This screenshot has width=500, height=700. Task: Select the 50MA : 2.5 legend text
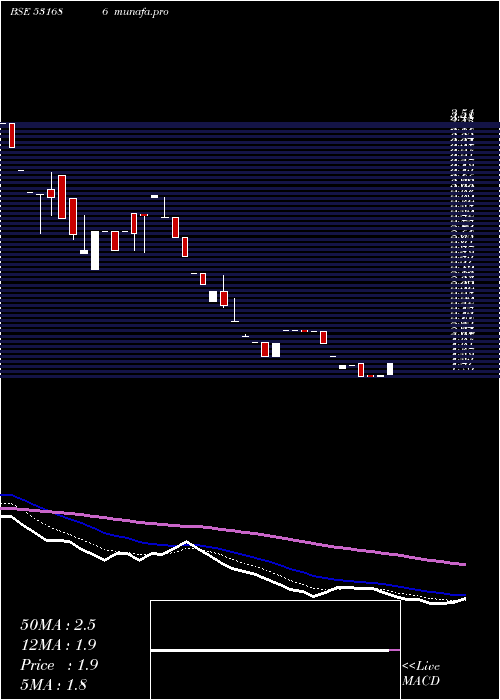pos(58,625)
